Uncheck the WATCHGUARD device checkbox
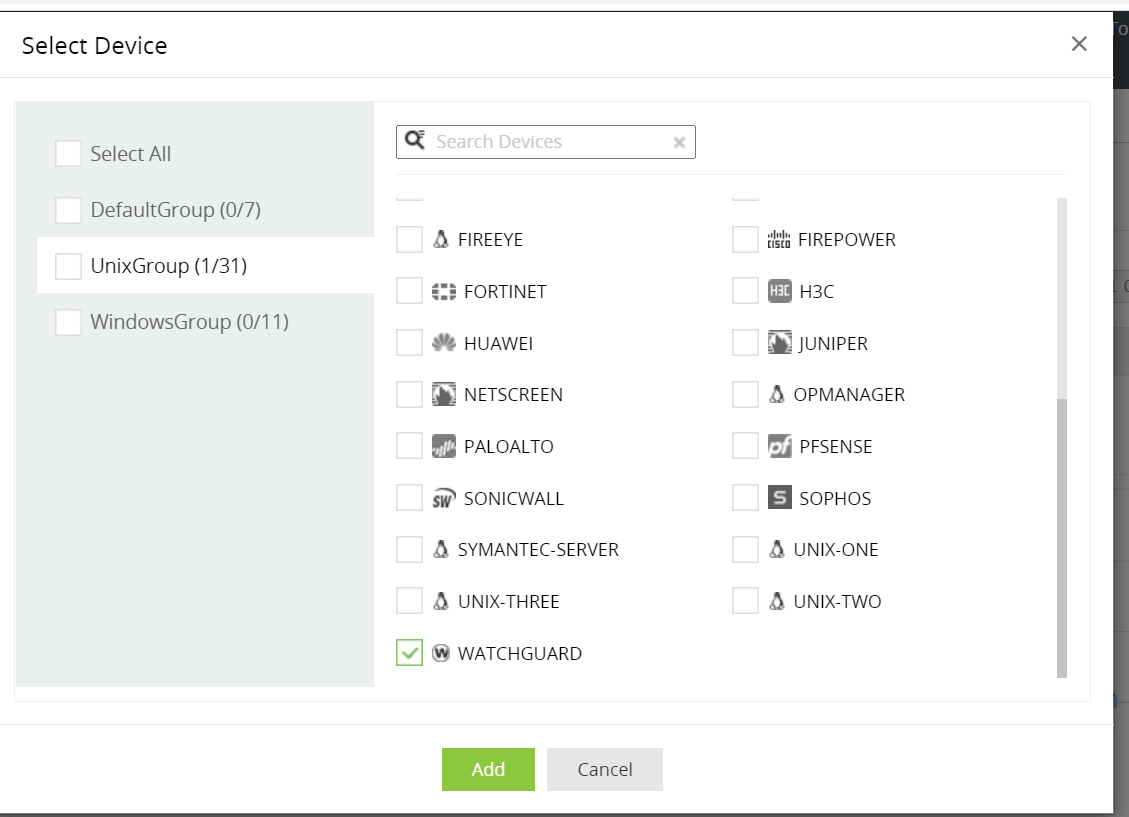 point(410,653)
